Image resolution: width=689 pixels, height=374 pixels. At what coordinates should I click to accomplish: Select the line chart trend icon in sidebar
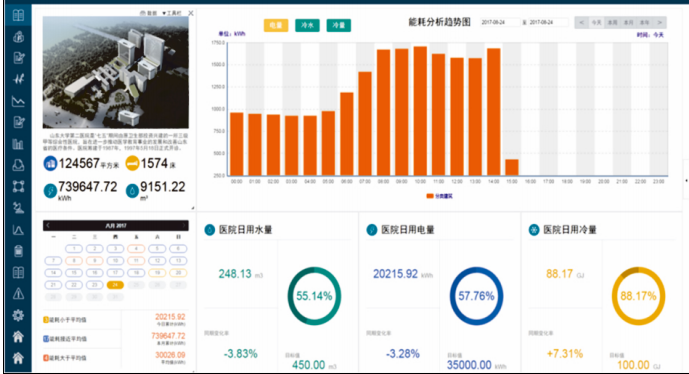[x=18, y=101]
